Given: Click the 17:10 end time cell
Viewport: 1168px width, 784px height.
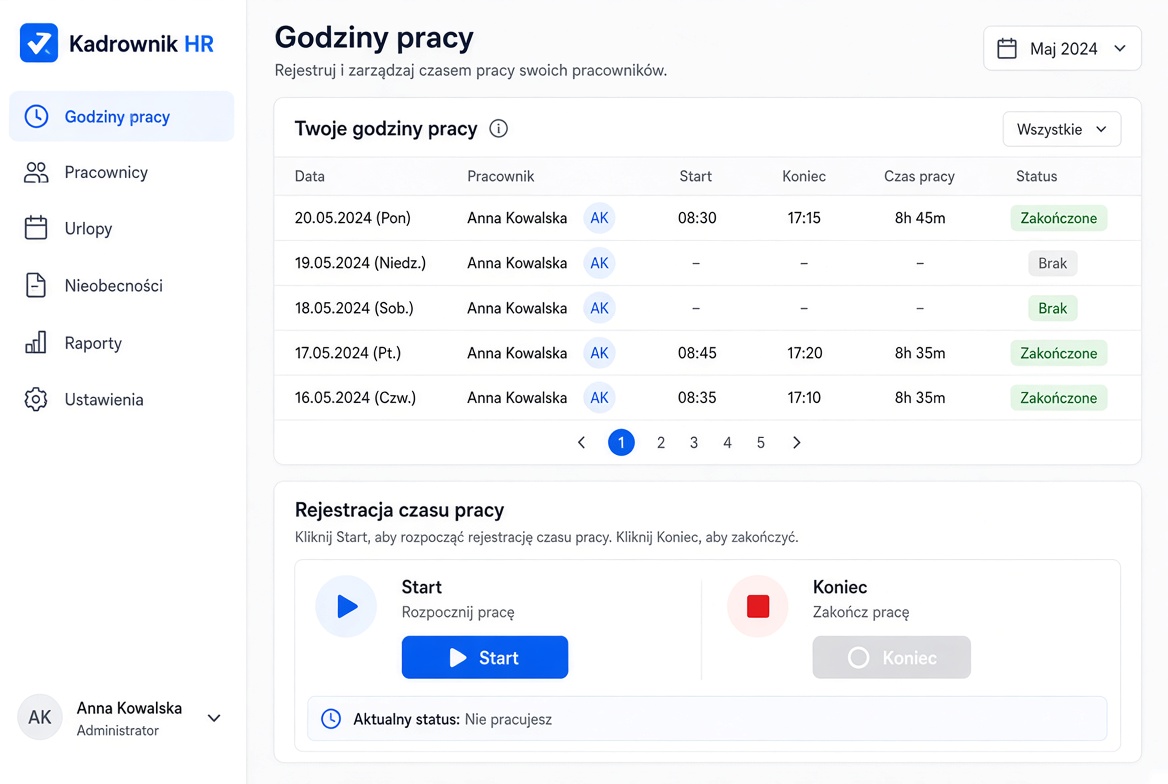Looking at the screenshot, I should click(x=804, y=397).
